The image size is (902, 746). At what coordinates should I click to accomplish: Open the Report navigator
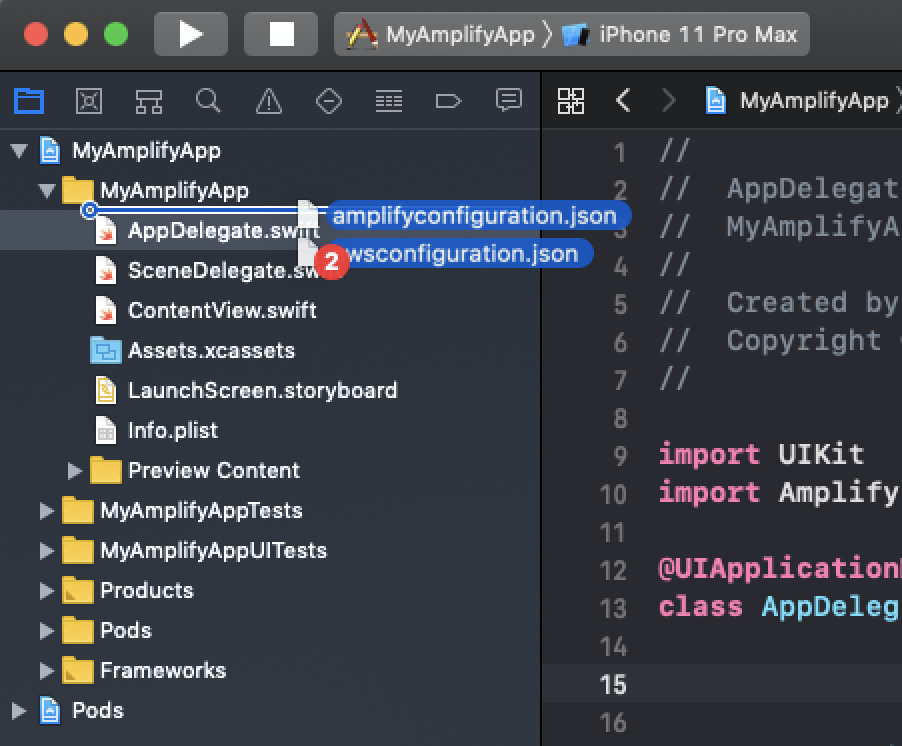tap(509, 100)
